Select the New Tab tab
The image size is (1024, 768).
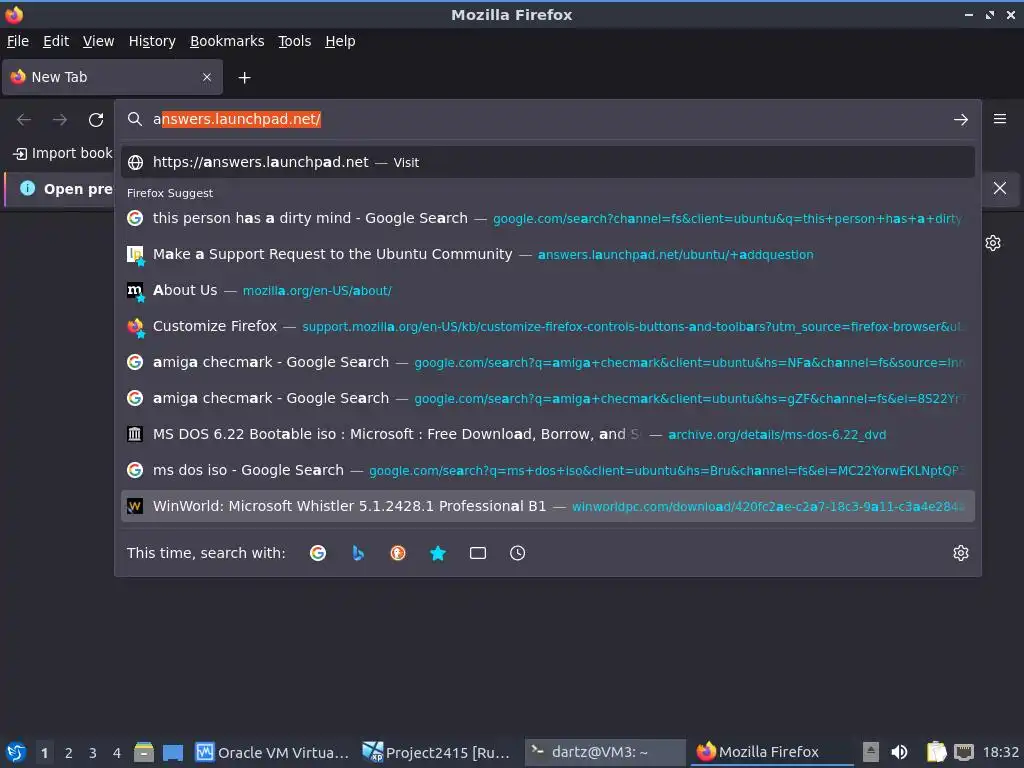pyautogui.click(x=112, y=77)
